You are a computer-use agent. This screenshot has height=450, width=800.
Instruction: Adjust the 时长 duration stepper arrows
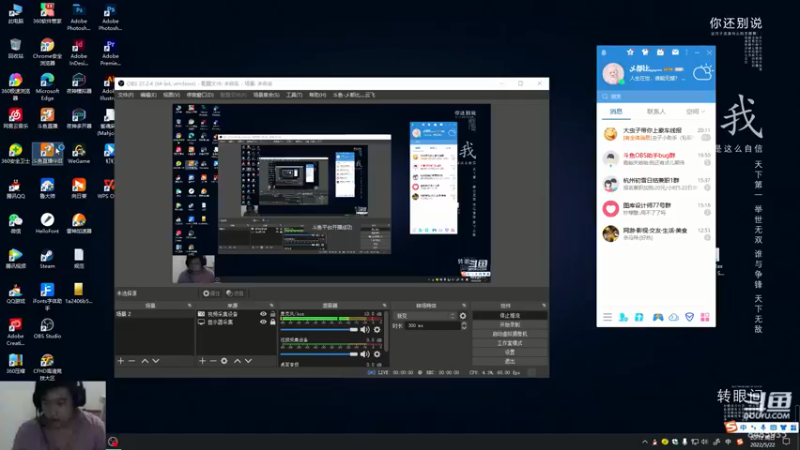pyautogui.click(x=464, y=326)
